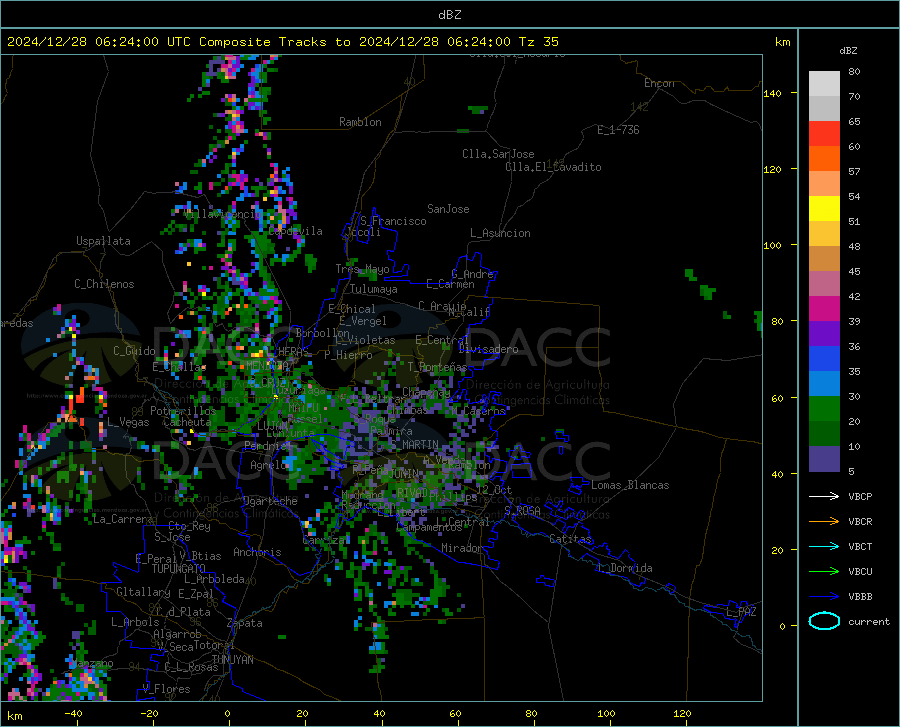The width and height of the screenshot is (900, 727).
Task: Click the Catitas label
Action: [x=570, y=539]
